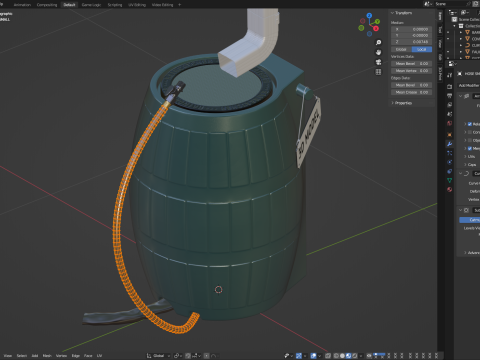Open the Animation workspace tab
Image resolution: width=480 pixels, height=360 pixels.
pos(22,5)
